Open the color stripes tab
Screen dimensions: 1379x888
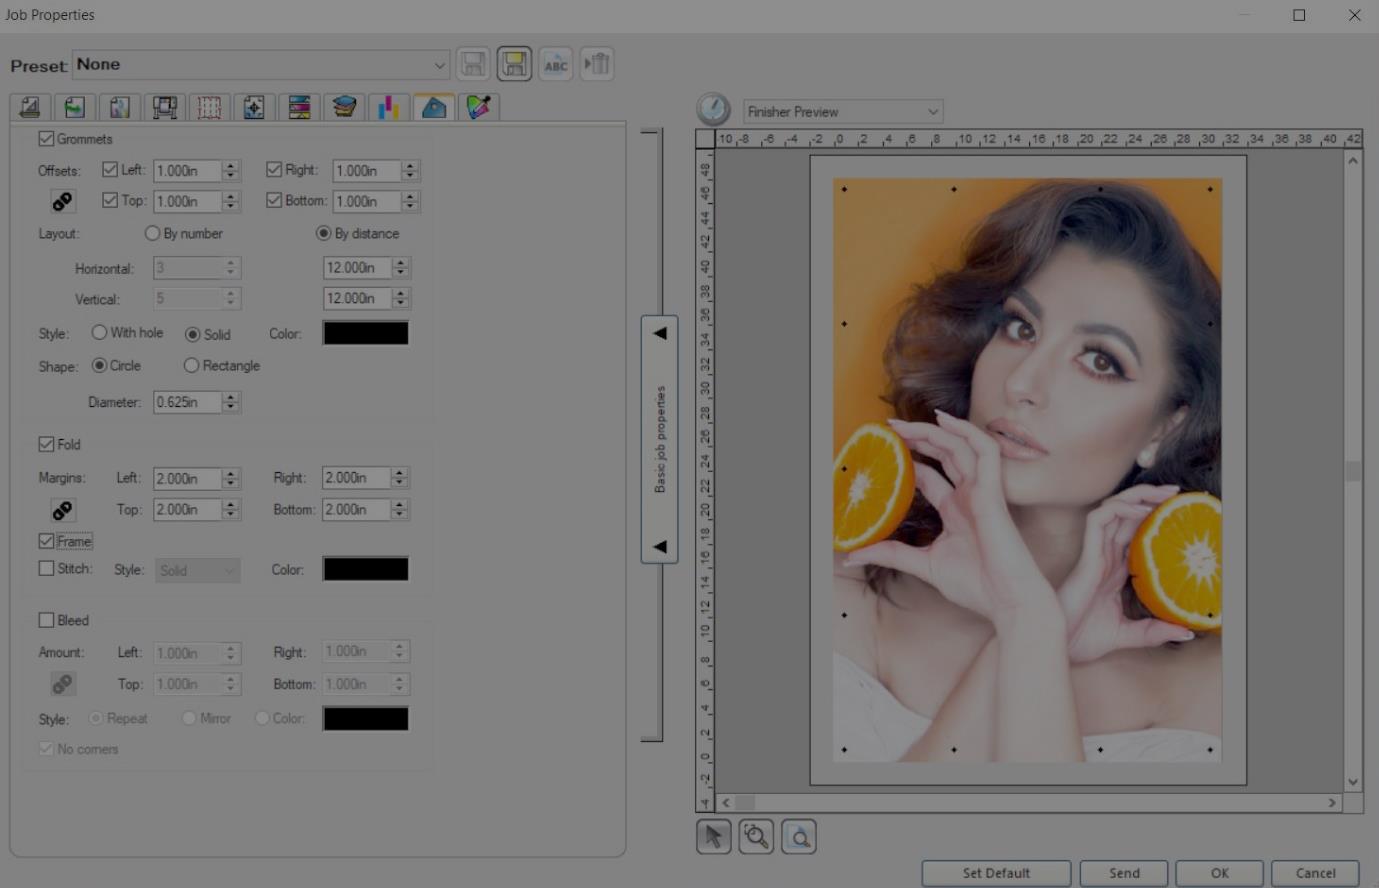[x=299, y=107]
